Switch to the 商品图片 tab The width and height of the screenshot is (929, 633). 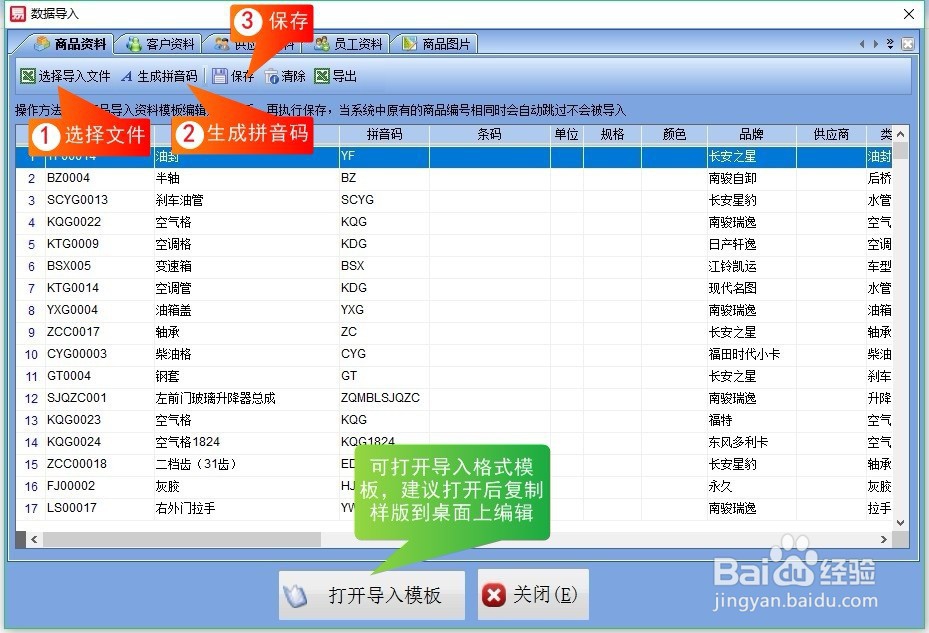pos(436,44)
